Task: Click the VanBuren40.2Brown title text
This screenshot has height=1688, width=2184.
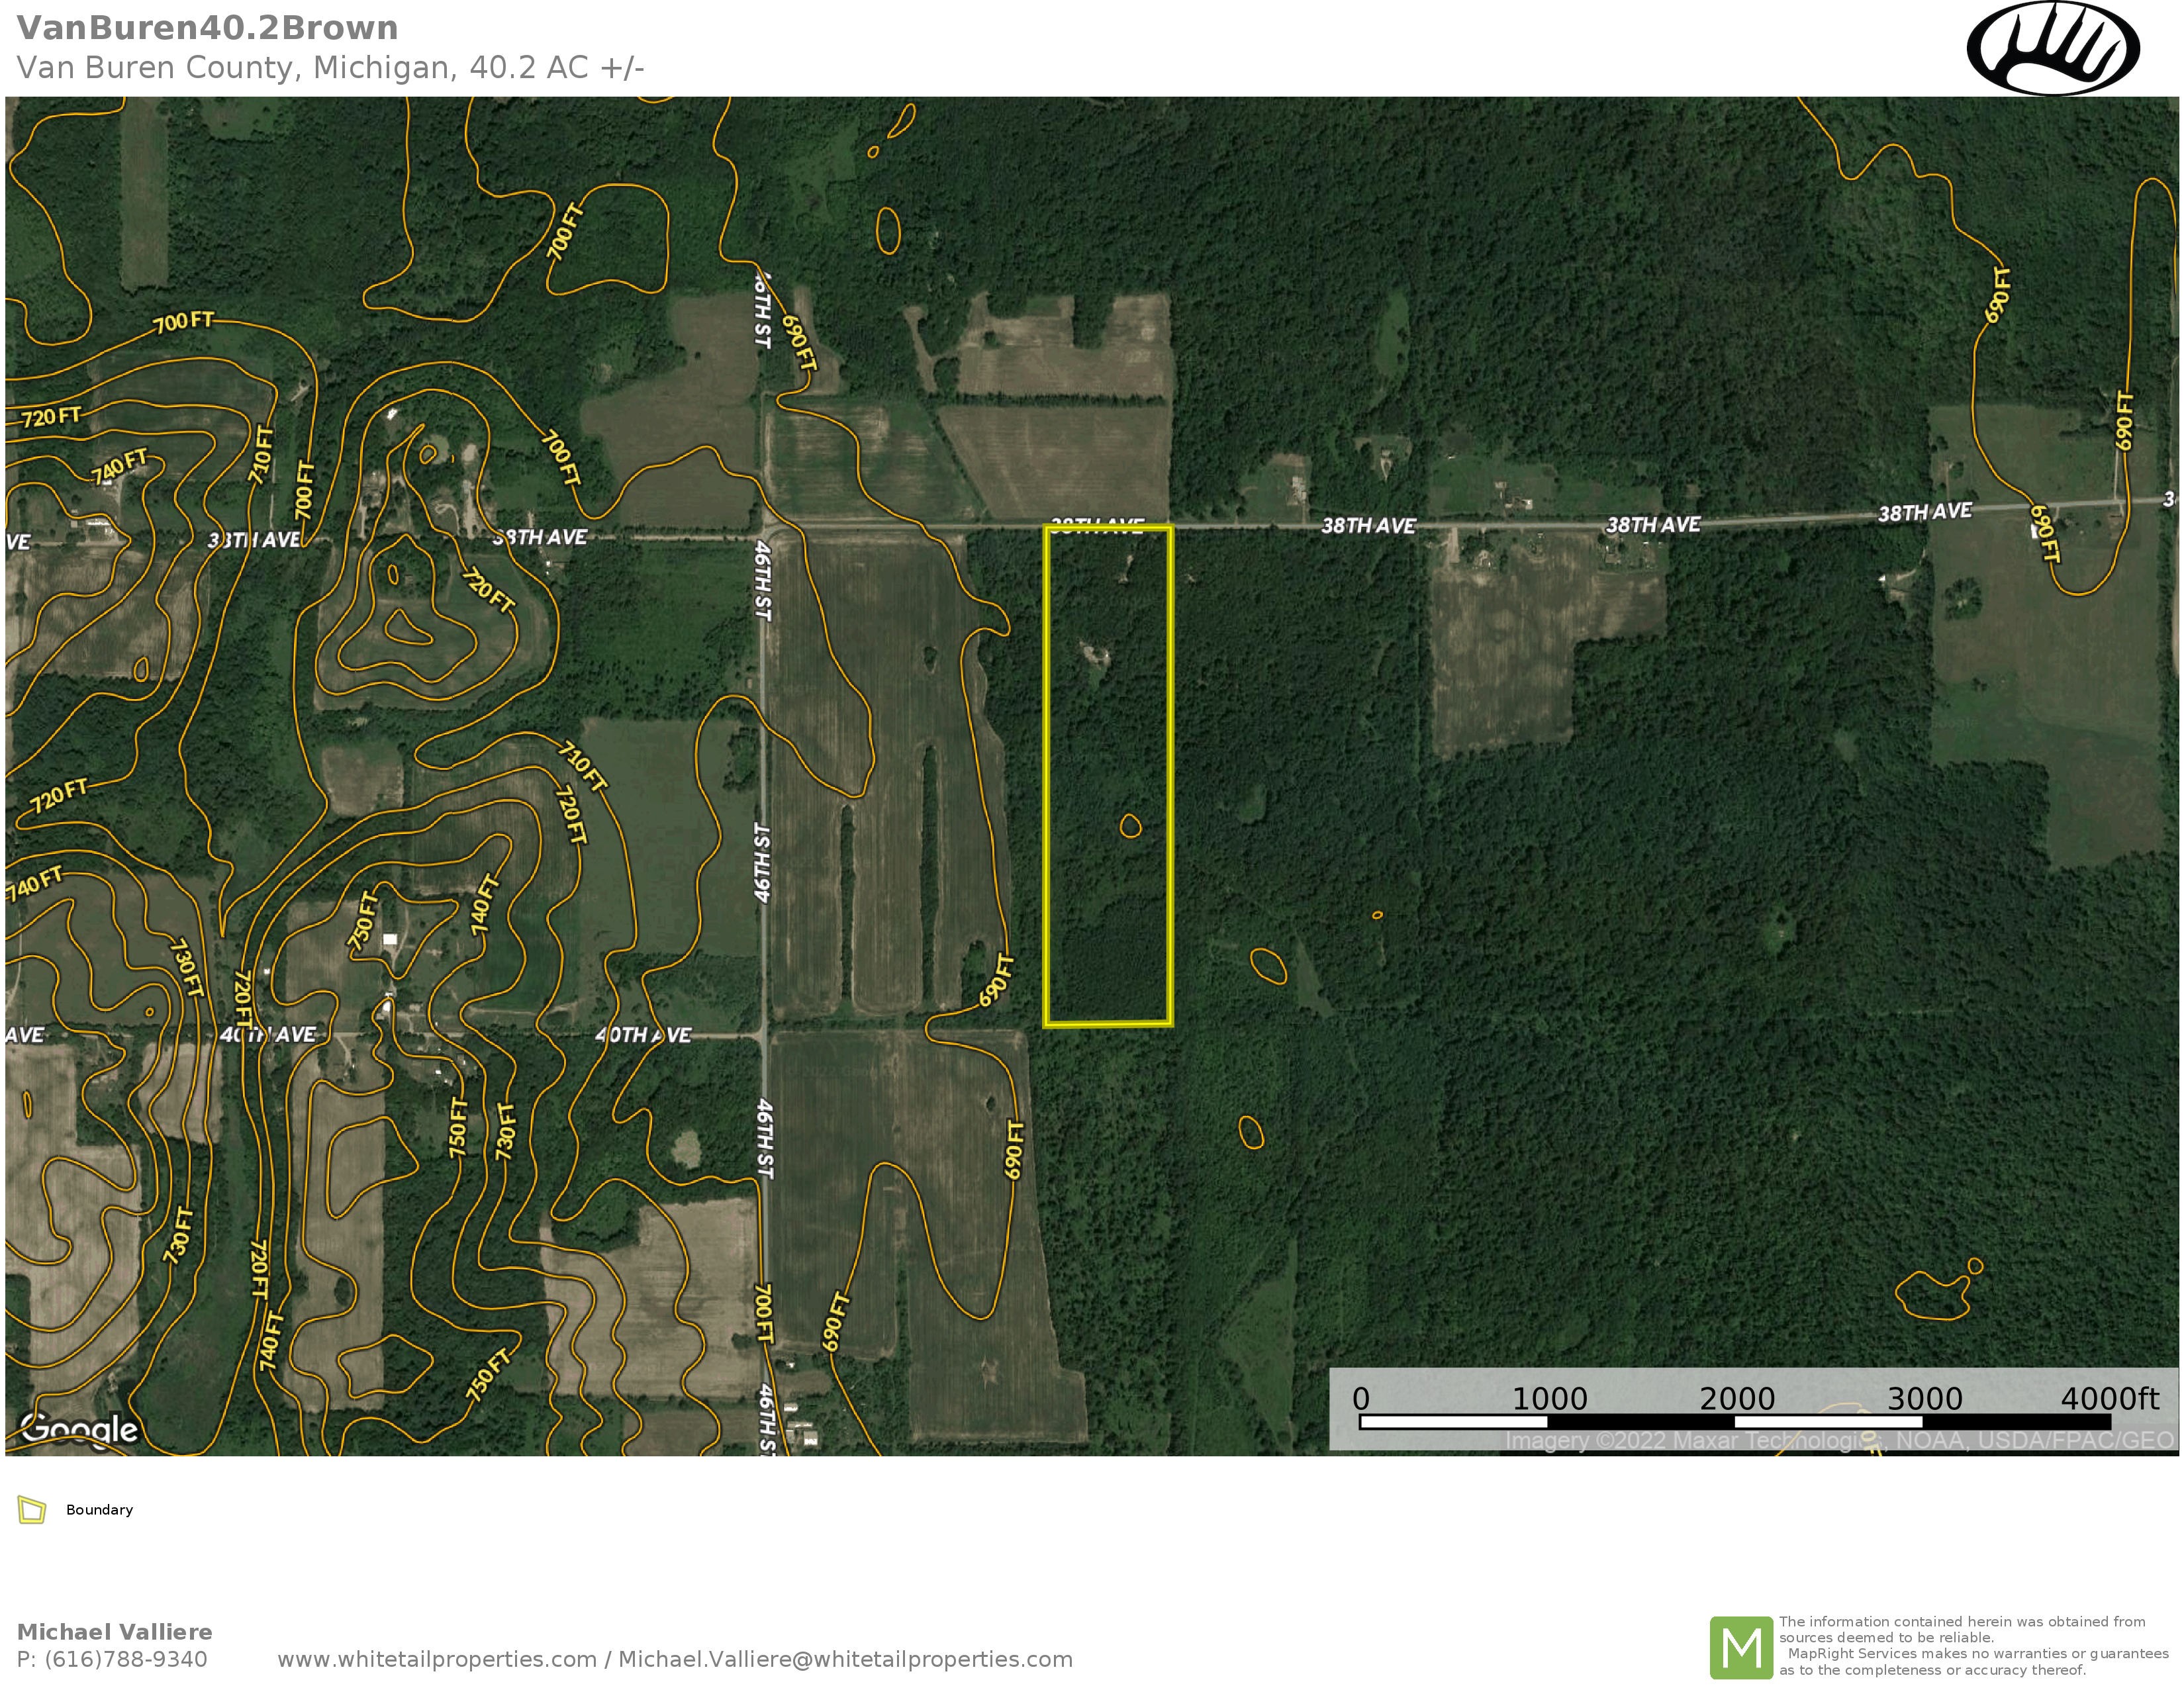Action: [x=207, y=28]
